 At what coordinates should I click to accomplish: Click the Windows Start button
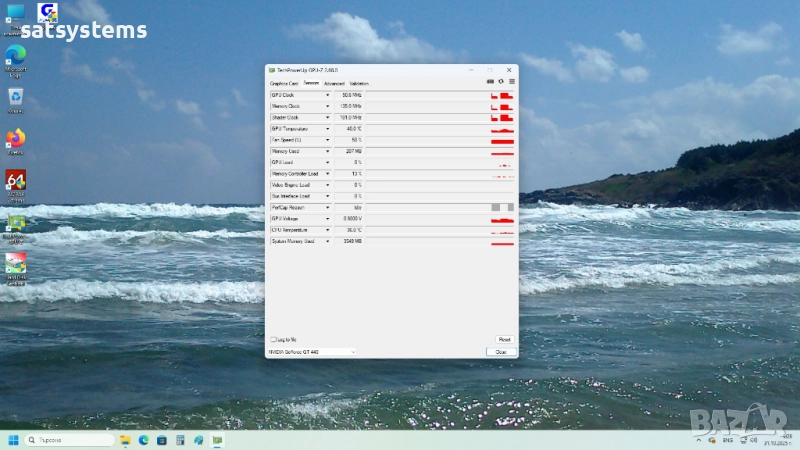click(x=14, y=440)
